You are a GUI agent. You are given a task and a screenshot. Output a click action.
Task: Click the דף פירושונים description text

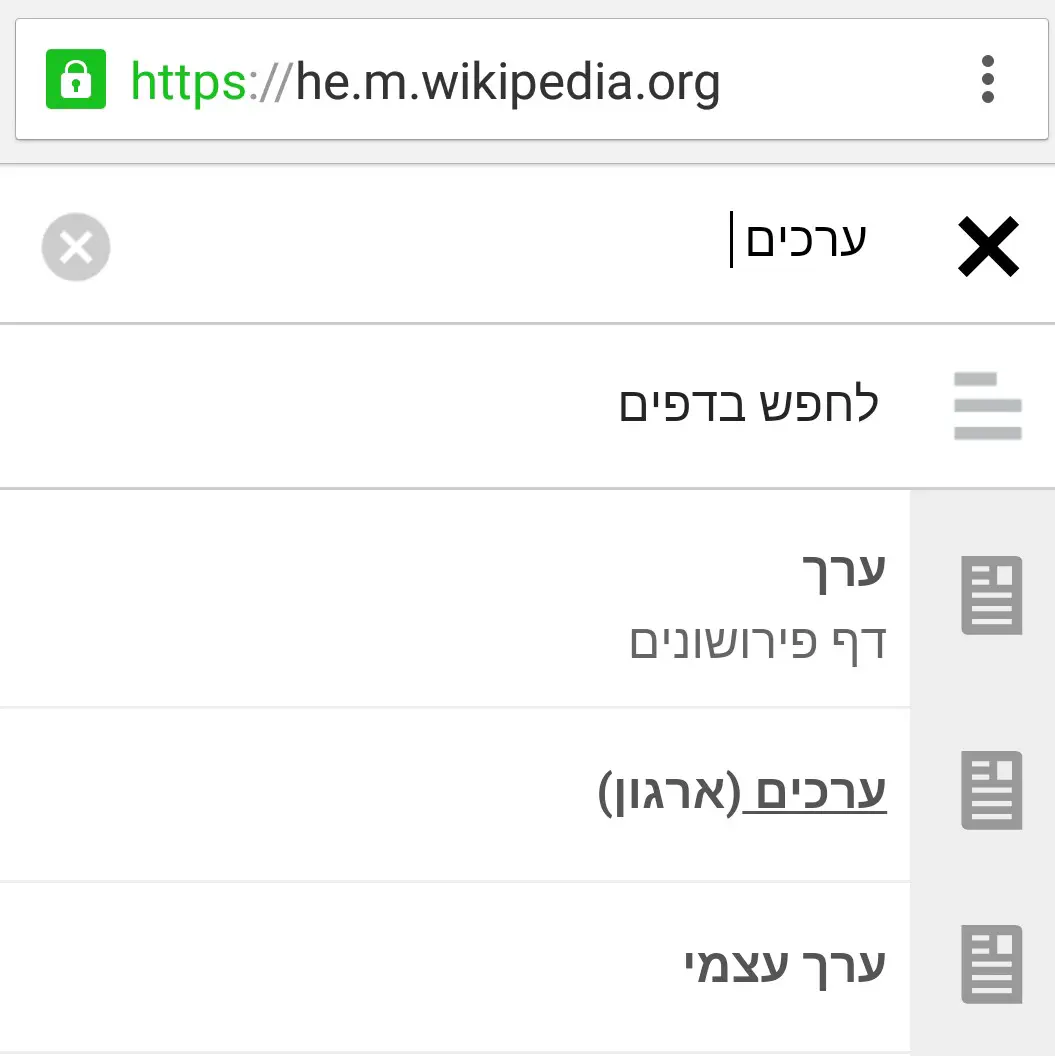758,642
